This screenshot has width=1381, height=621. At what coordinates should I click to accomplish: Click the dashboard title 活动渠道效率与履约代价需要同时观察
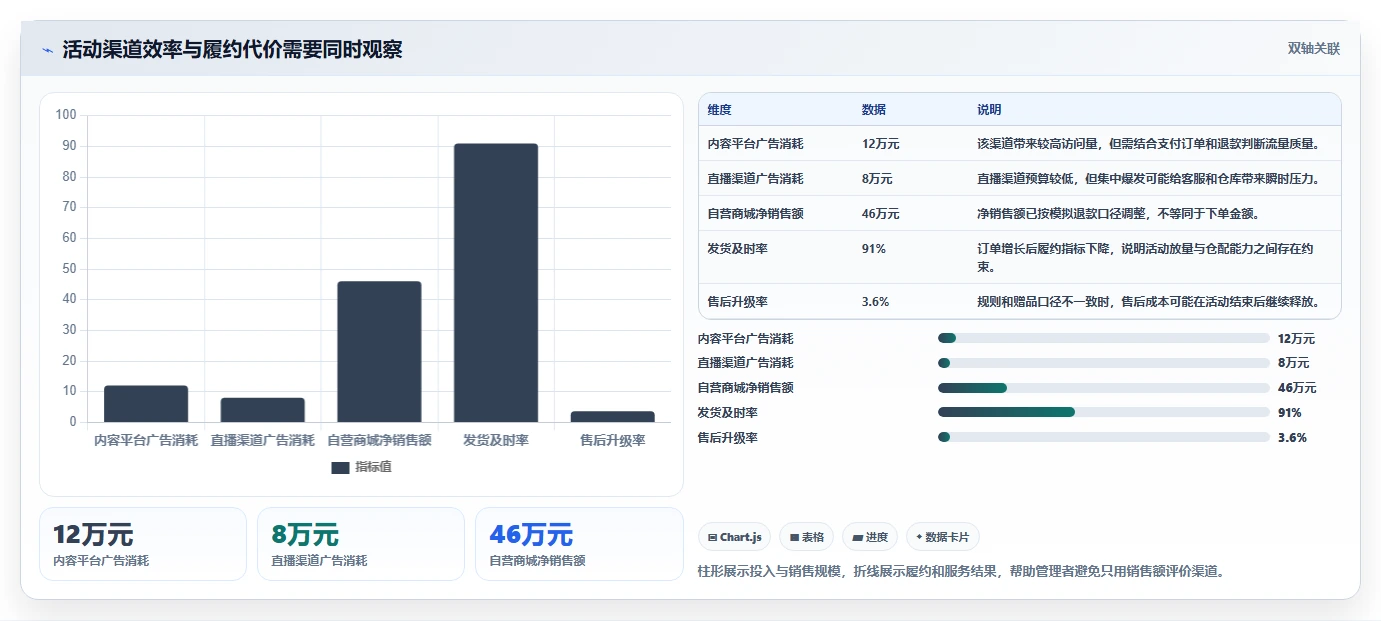point(232,50)
